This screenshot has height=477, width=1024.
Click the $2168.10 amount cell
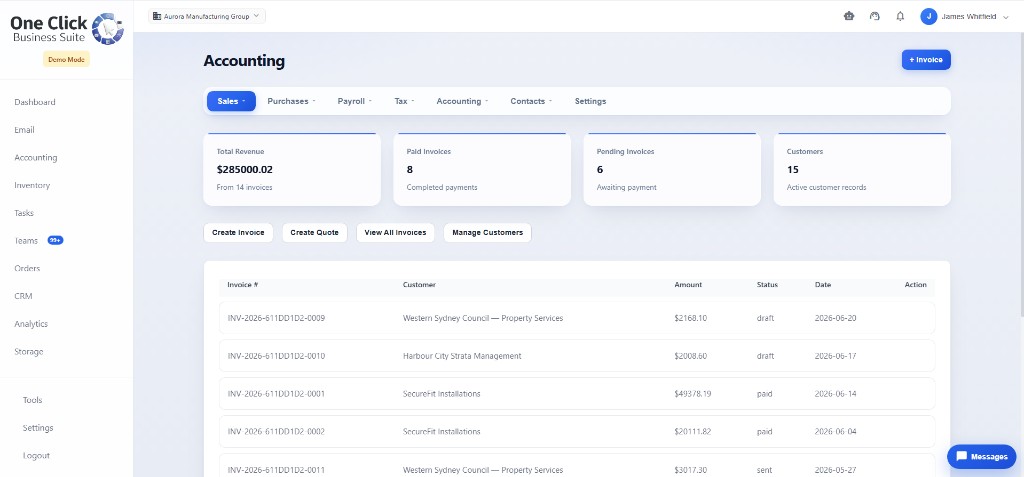pos(690,318)
